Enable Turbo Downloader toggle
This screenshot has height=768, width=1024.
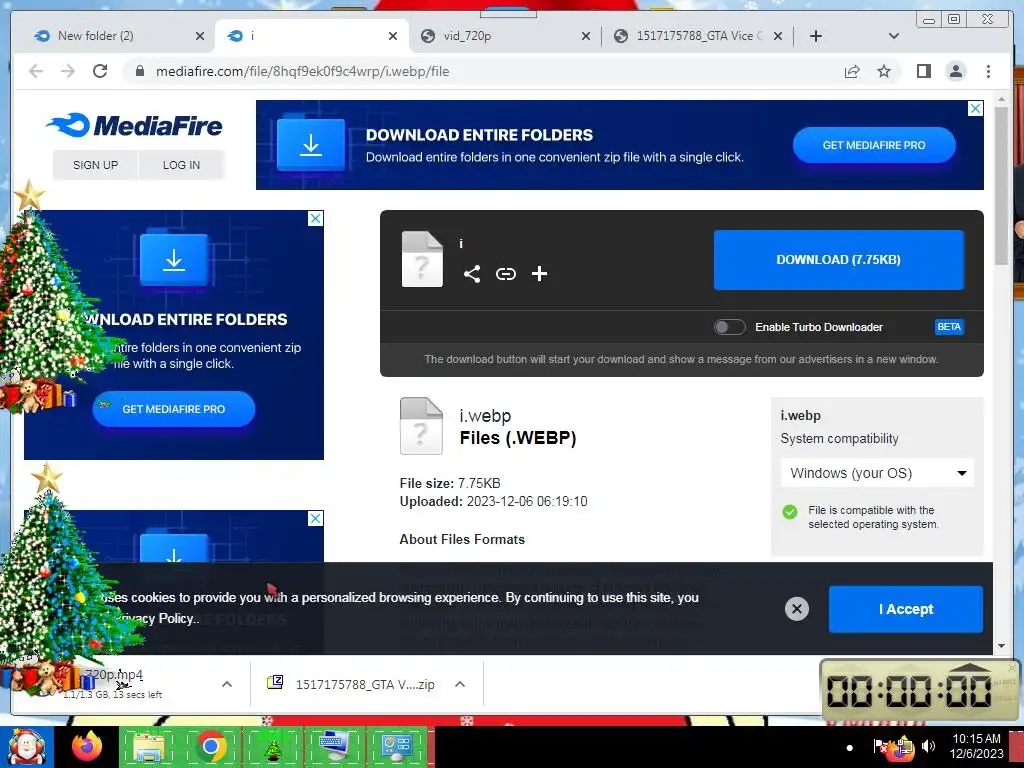(729, 327)
